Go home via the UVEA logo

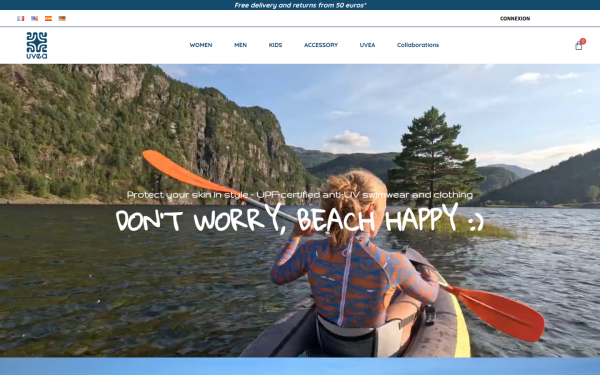(37, 45)
